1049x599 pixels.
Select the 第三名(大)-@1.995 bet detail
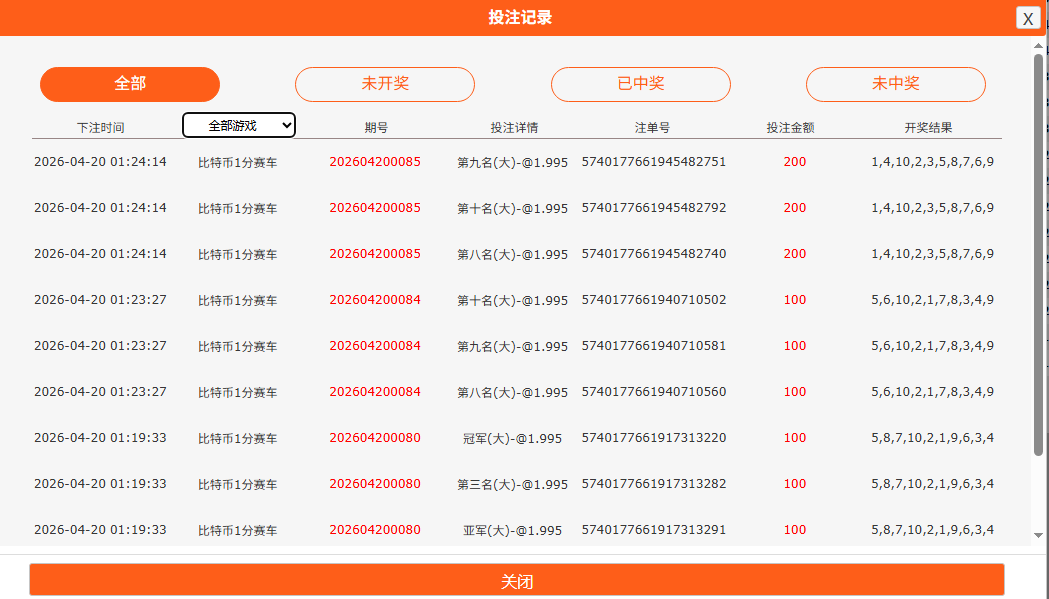pyautogui.click(x=512, y=484)
